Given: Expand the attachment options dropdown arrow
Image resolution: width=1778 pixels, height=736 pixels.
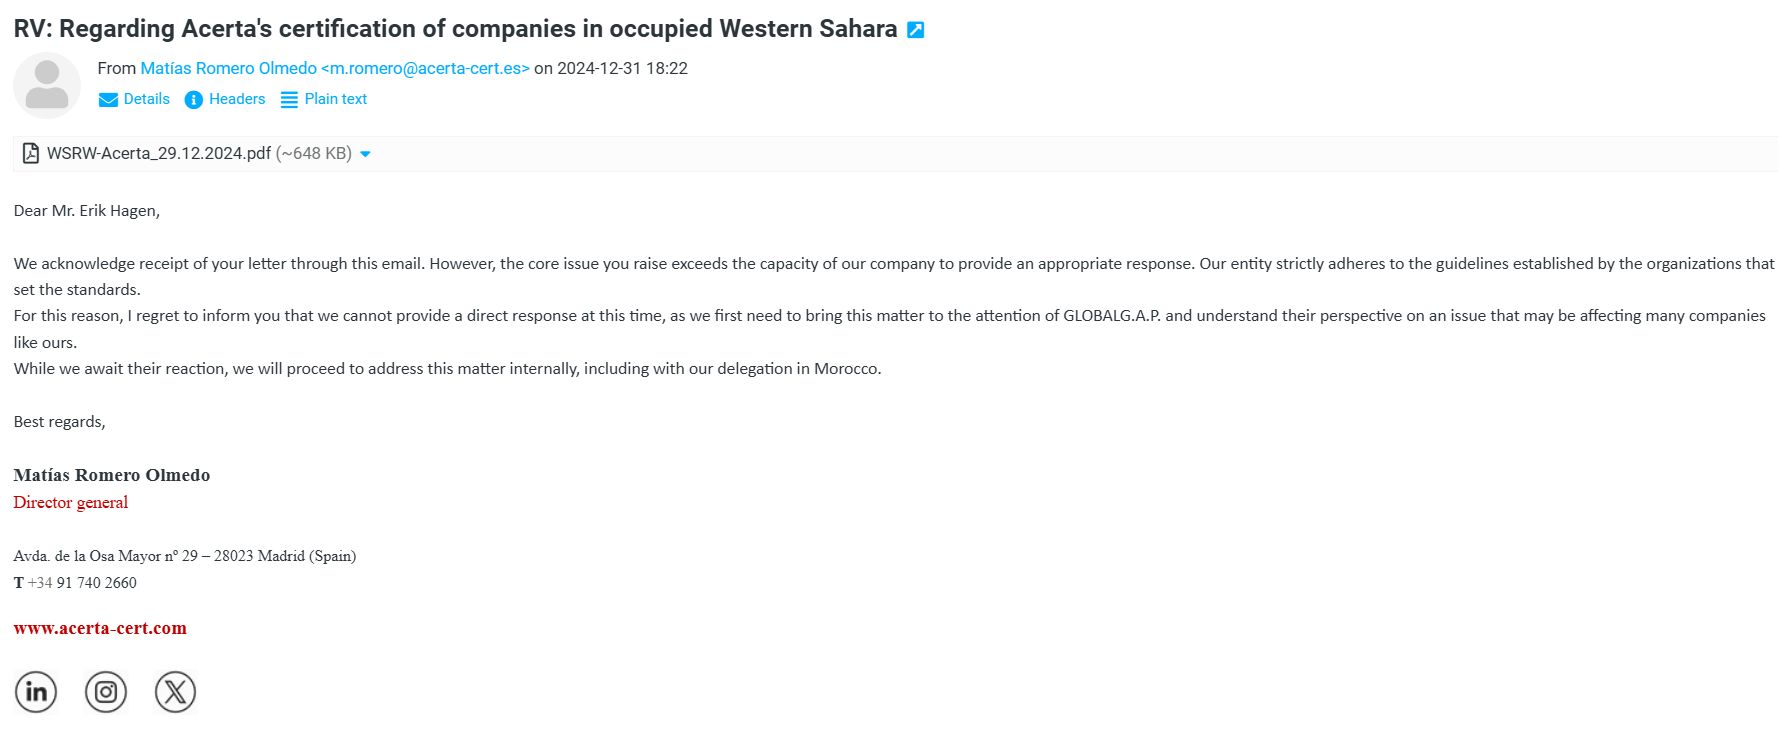Looking at the screenshot, I should [365, 154].
